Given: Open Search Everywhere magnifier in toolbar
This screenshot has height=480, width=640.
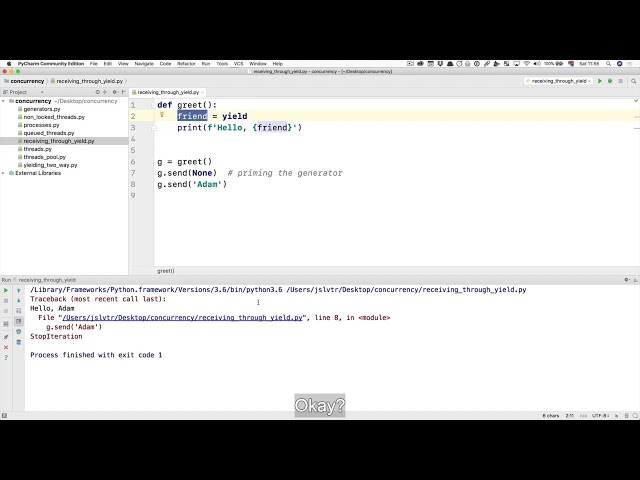Looking at the screenshot, I should 633,81.
